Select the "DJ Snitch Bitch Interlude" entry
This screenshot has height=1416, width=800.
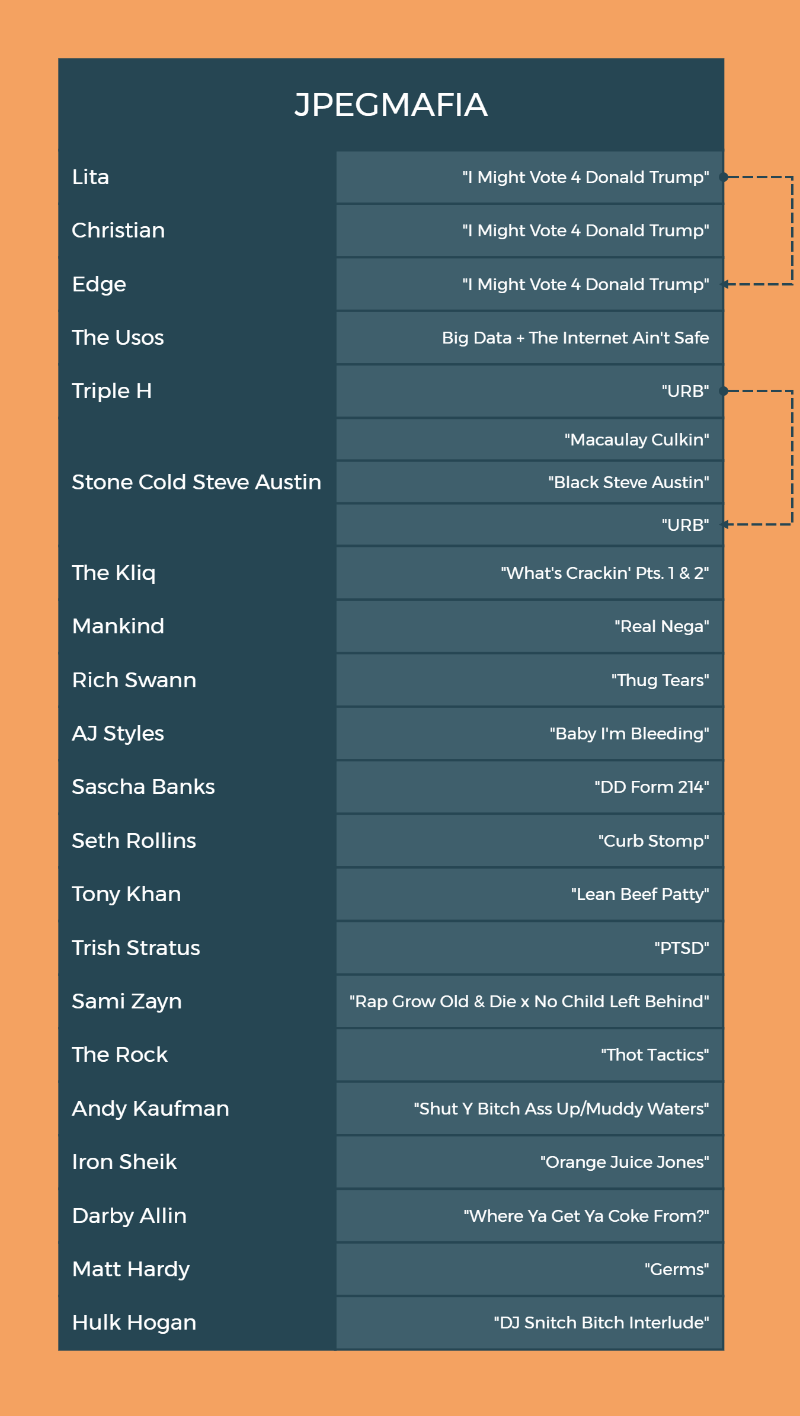601,1323
